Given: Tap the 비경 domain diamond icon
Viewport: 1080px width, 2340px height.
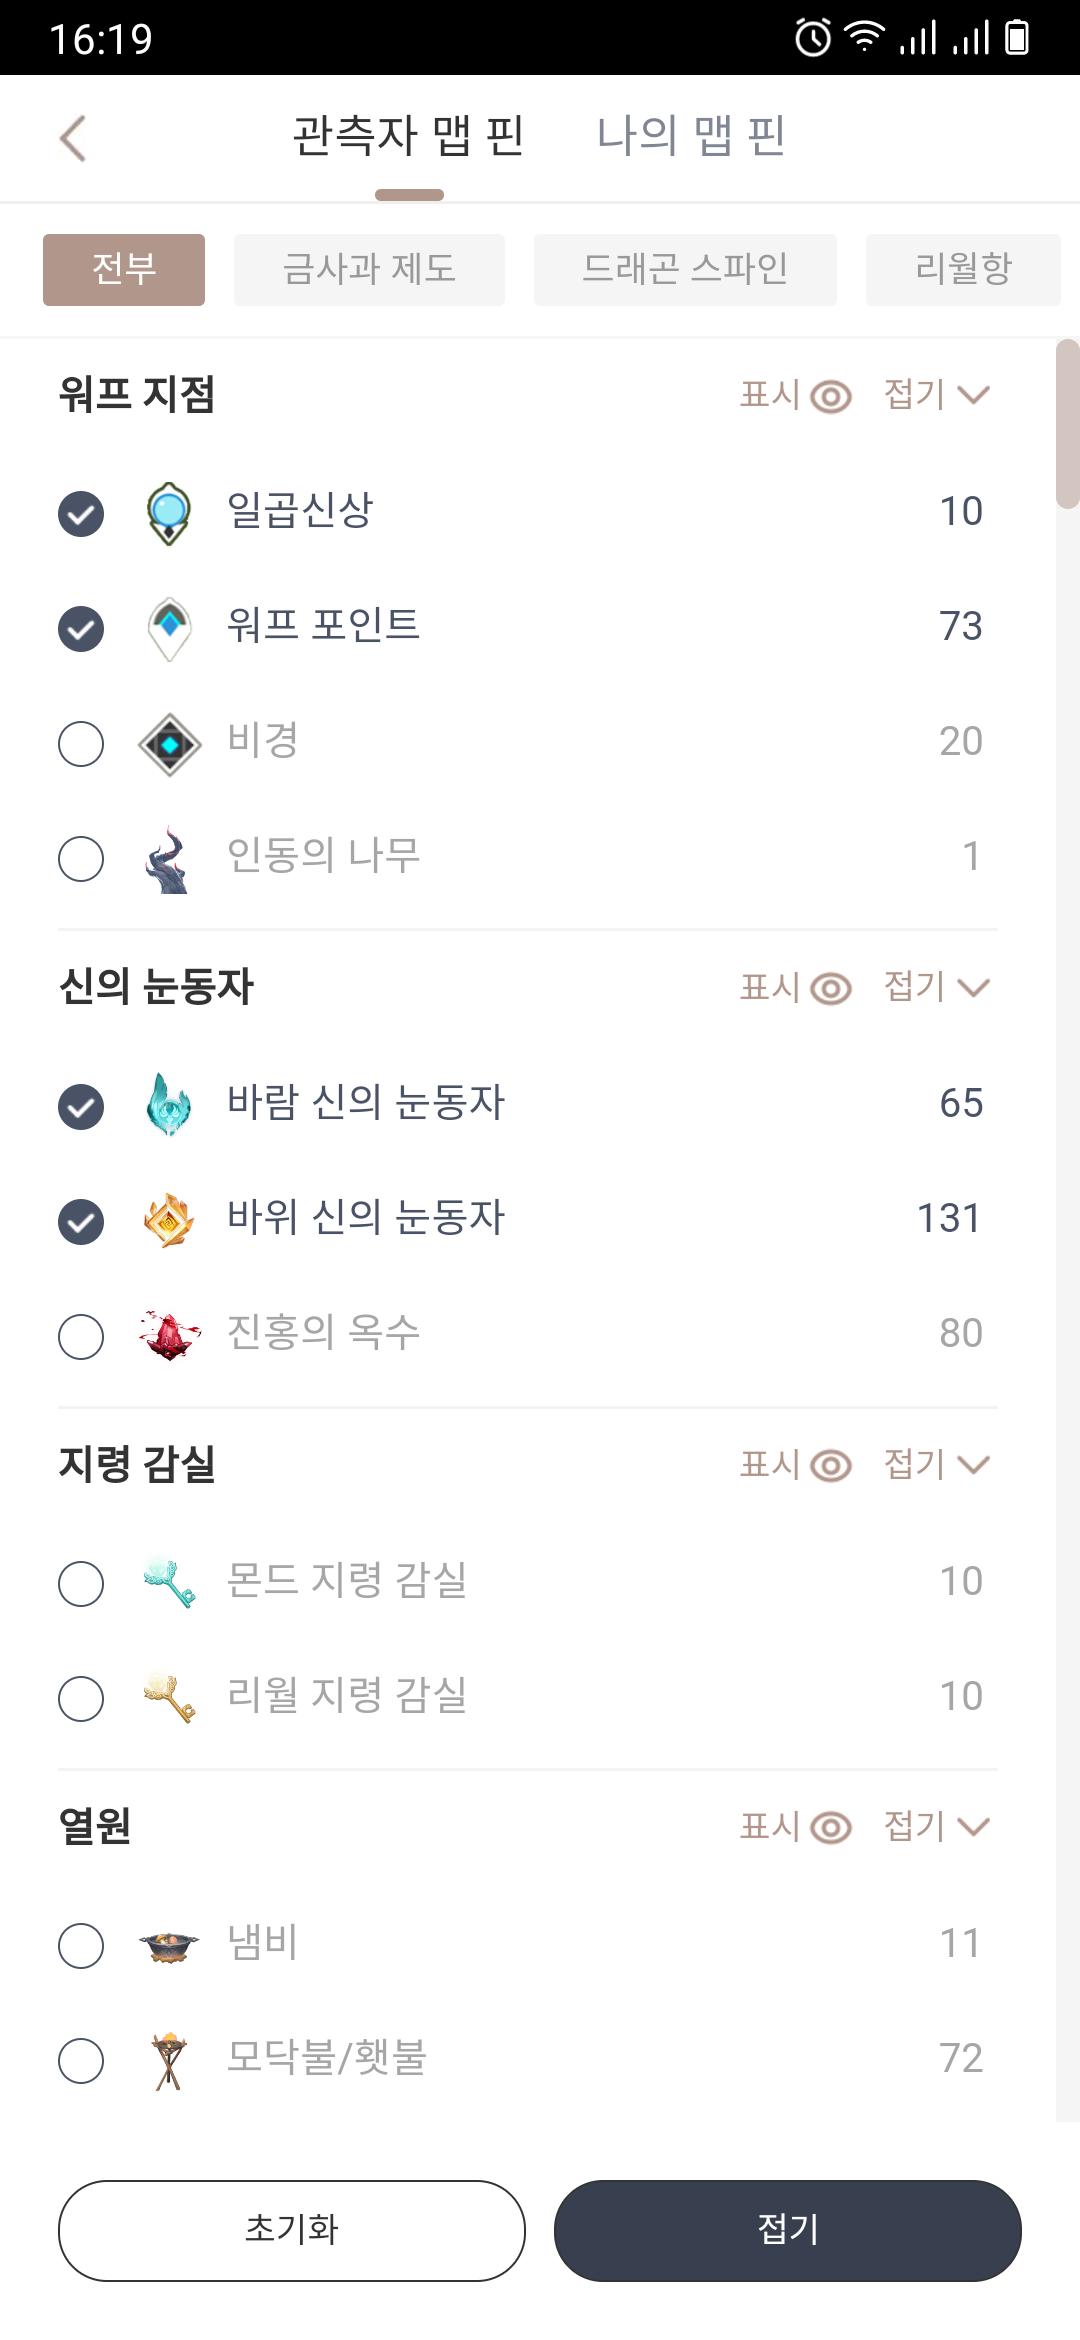Looking at the screenshot, I should (x=169, y=744).
